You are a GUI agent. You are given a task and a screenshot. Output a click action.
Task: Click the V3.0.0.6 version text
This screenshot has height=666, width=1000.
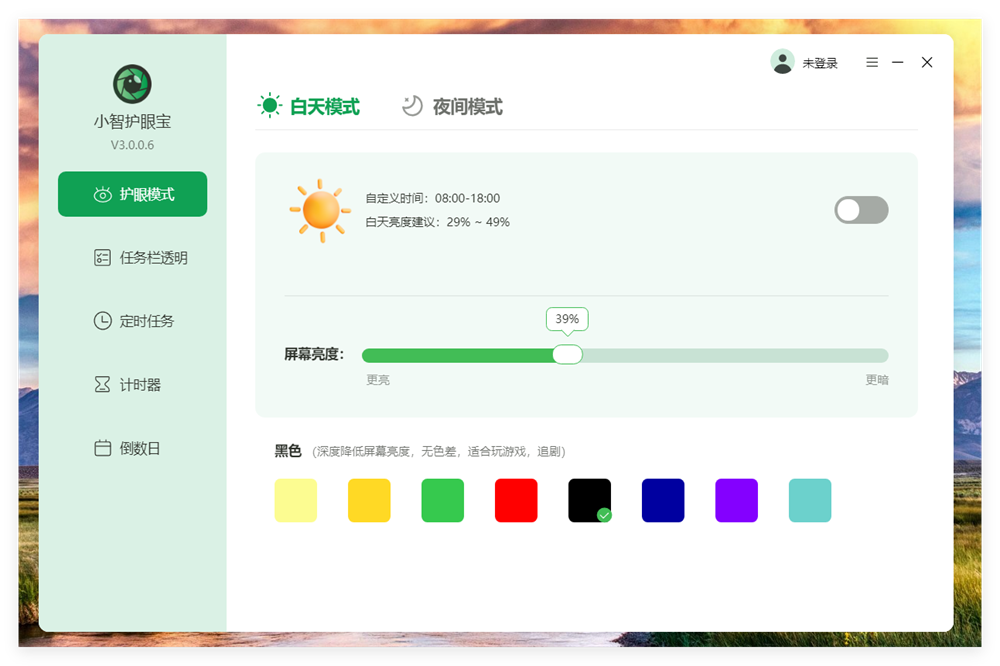point(132,145)
